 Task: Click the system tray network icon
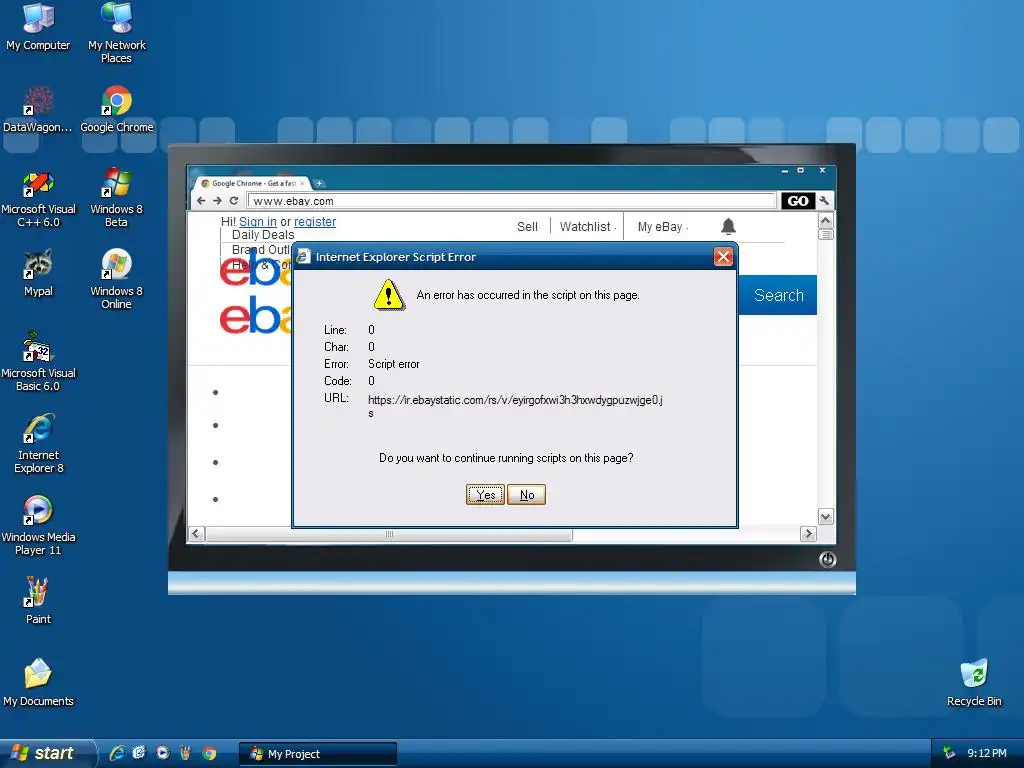point(949,753)
